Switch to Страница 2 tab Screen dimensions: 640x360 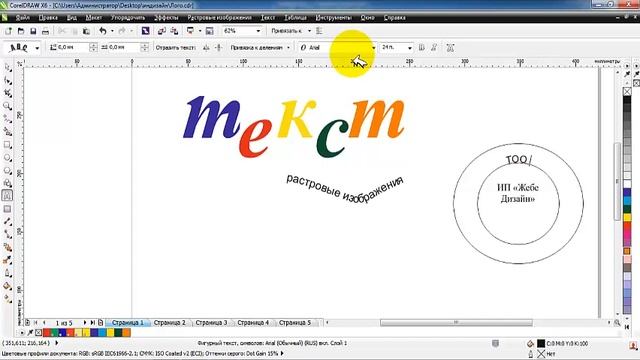point(169,322)
